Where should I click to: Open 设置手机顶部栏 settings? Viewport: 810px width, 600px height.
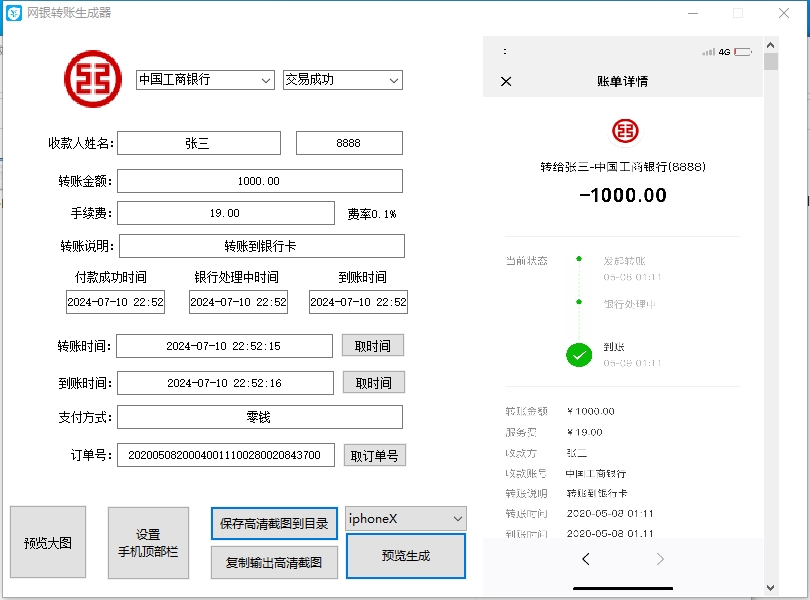[147, 542]
